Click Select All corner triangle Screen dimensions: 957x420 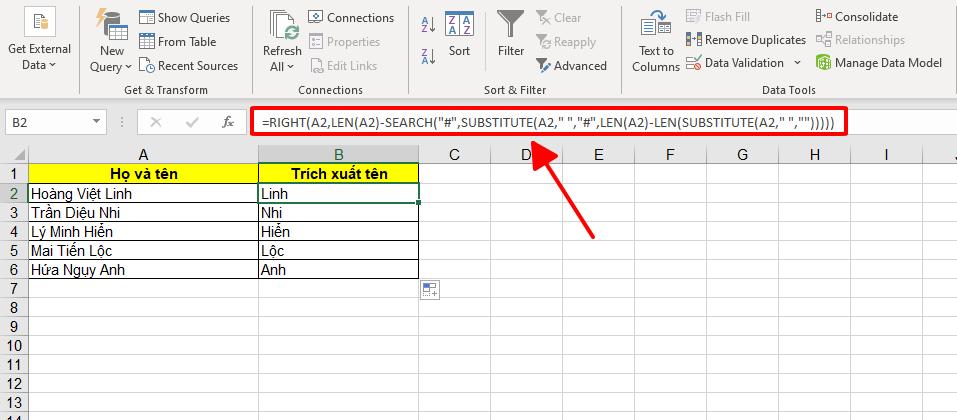point(19,155)
